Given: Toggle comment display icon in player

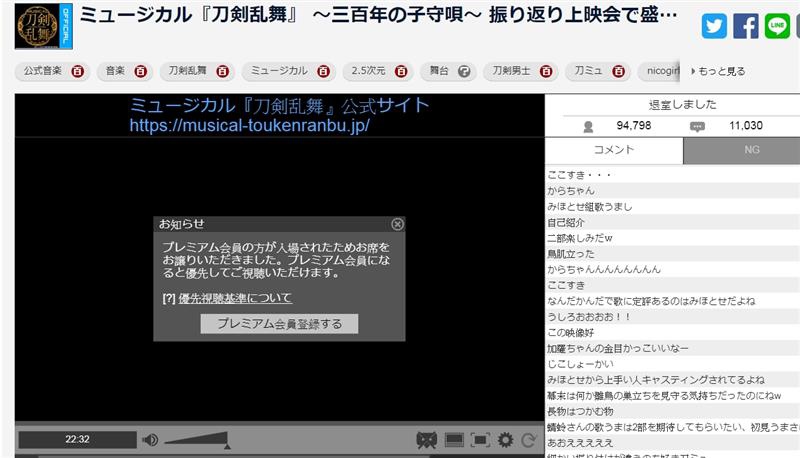Looking at the screenshot, I should point(427,440).
